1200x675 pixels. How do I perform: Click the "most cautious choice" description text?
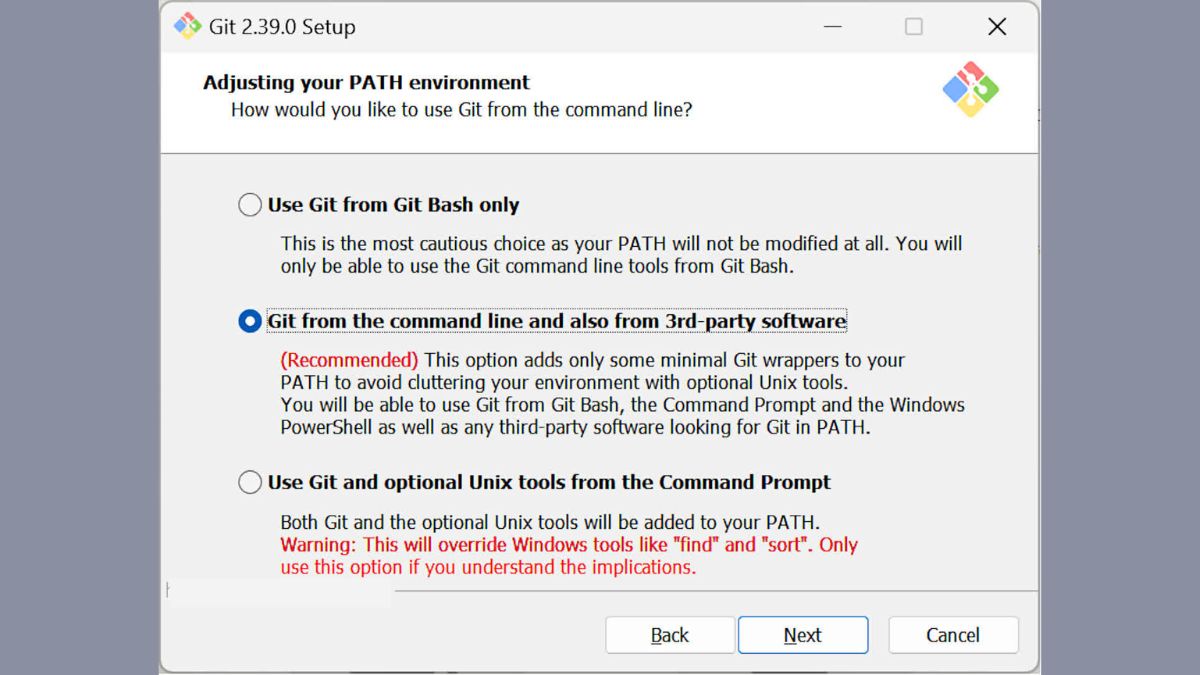(x=620, y=243)
